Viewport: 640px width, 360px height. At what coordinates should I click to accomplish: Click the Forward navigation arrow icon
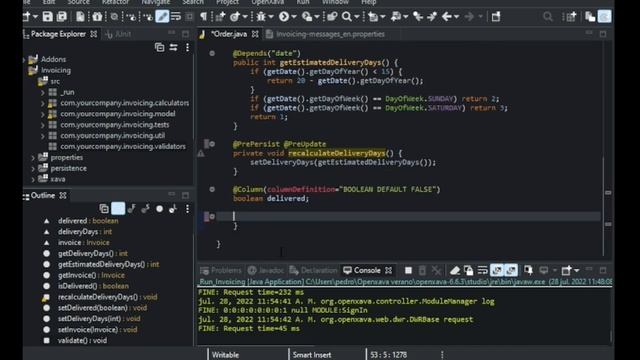(469, 17)
